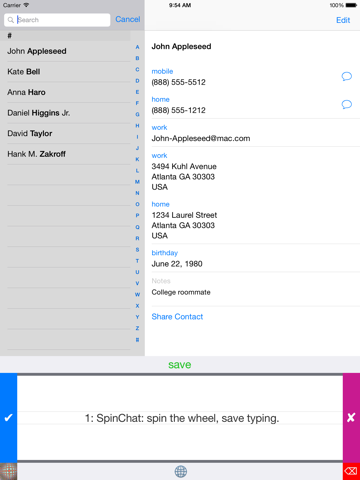Open work address 3494 Kuhl Avenue
Image resolution: width=360 pixels, height=480 pixels.
pos(184,177)
